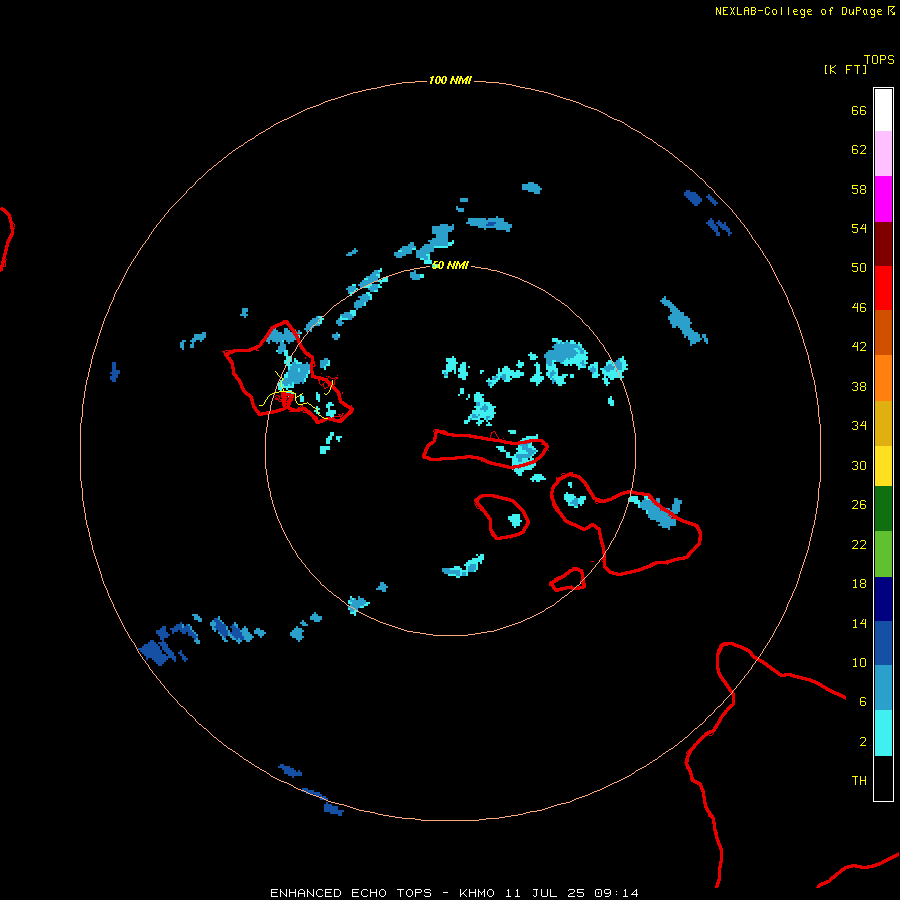Click the 6 legend value
The width and height of the screenshot is (900, 900).
[863, 701]
